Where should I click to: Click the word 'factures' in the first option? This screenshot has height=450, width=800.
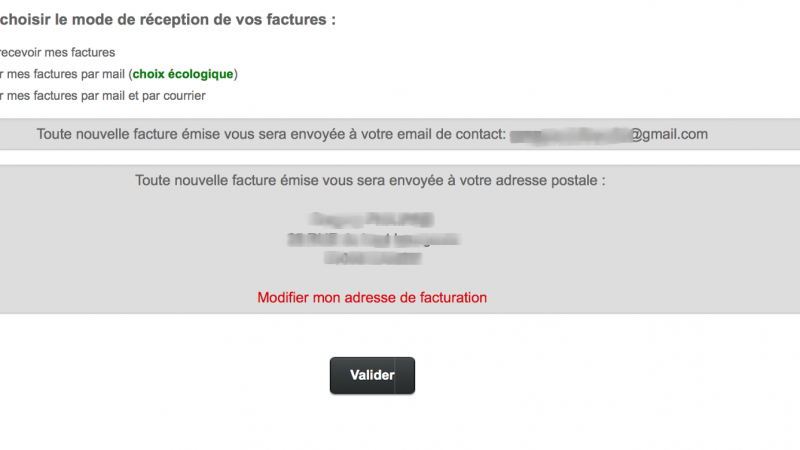89,52
